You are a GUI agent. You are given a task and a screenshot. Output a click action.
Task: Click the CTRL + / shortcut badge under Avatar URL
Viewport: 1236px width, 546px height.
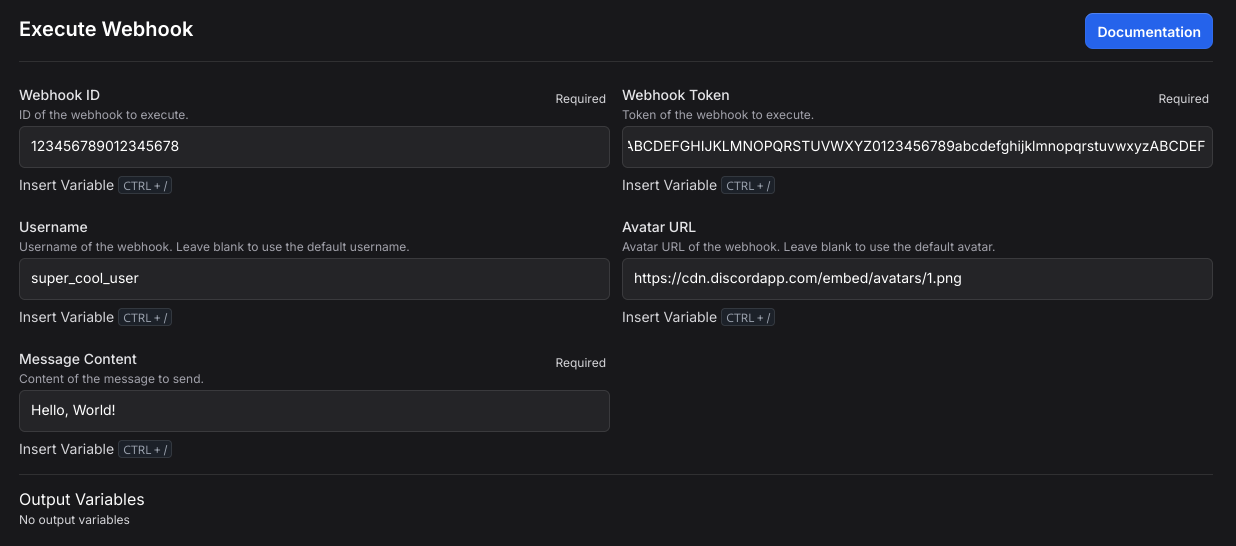pyautogui.click(x=748, y=318)
